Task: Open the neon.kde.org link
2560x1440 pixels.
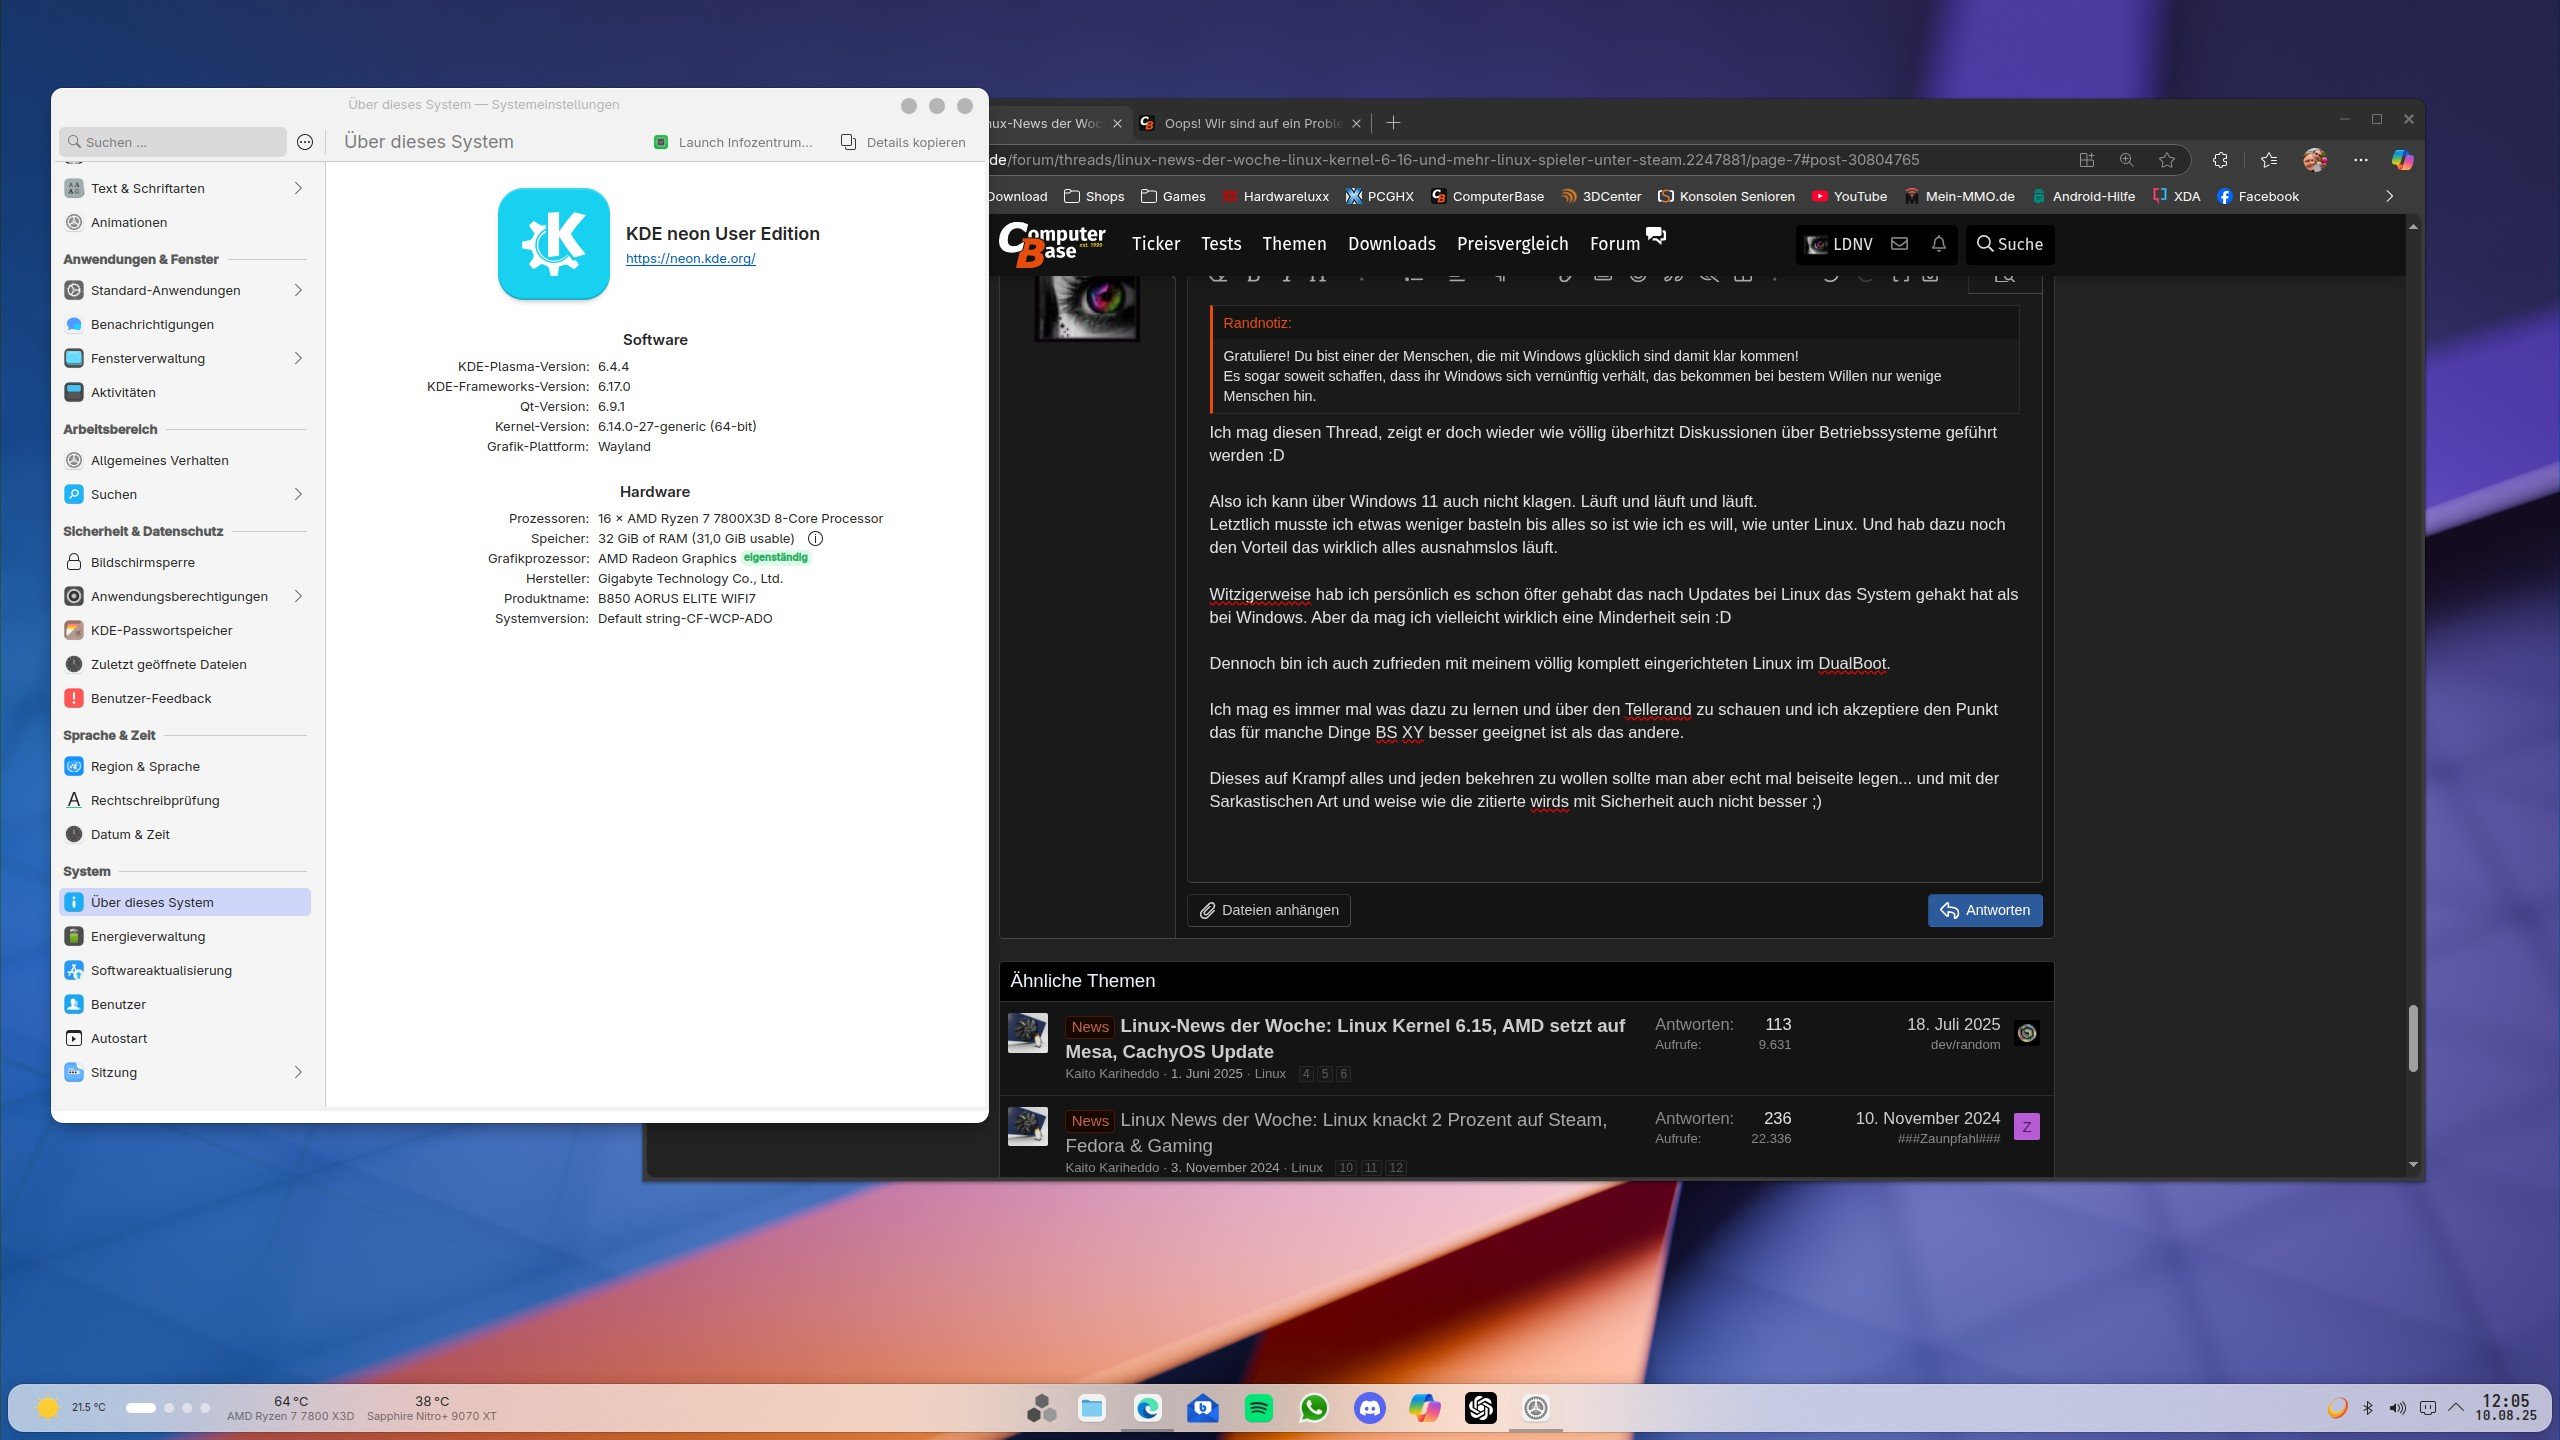Action: click(x=690, y=259)
